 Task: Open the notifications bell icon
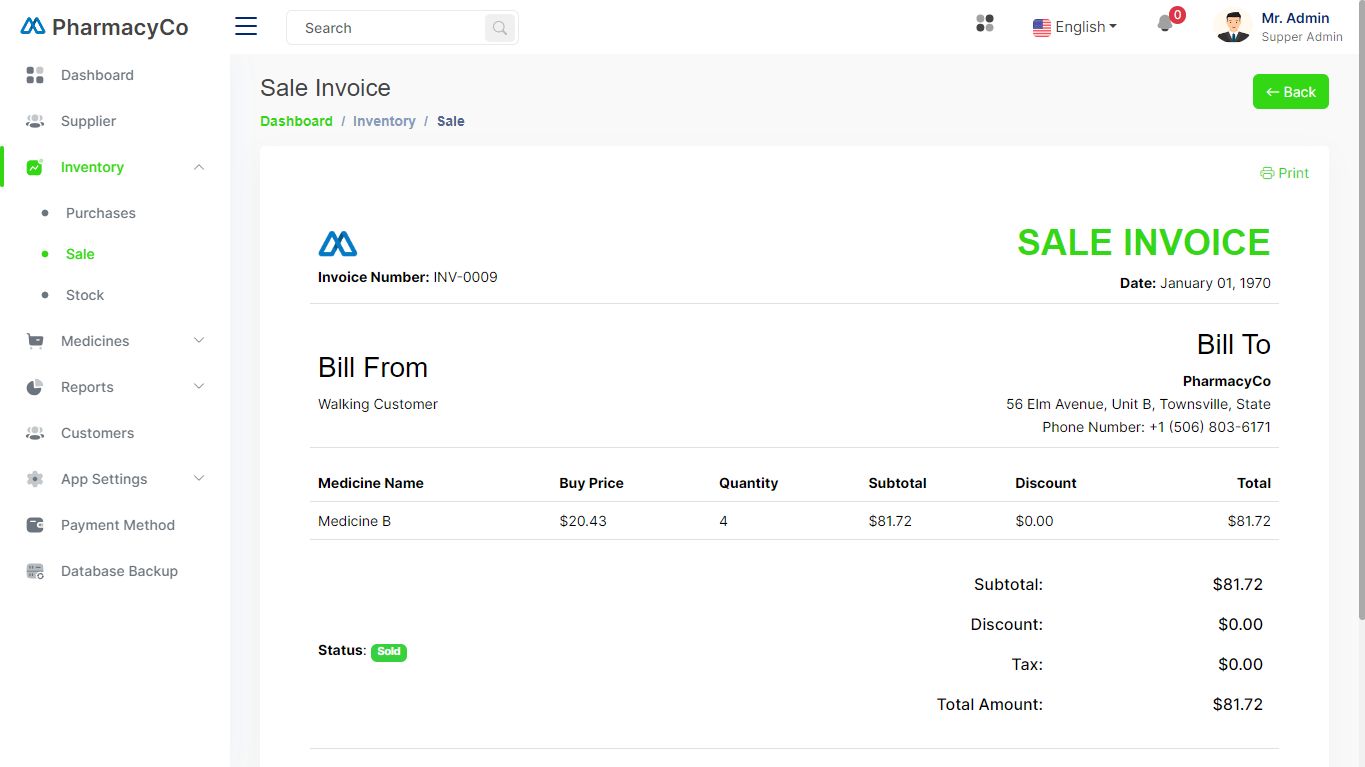point(1165,24)
